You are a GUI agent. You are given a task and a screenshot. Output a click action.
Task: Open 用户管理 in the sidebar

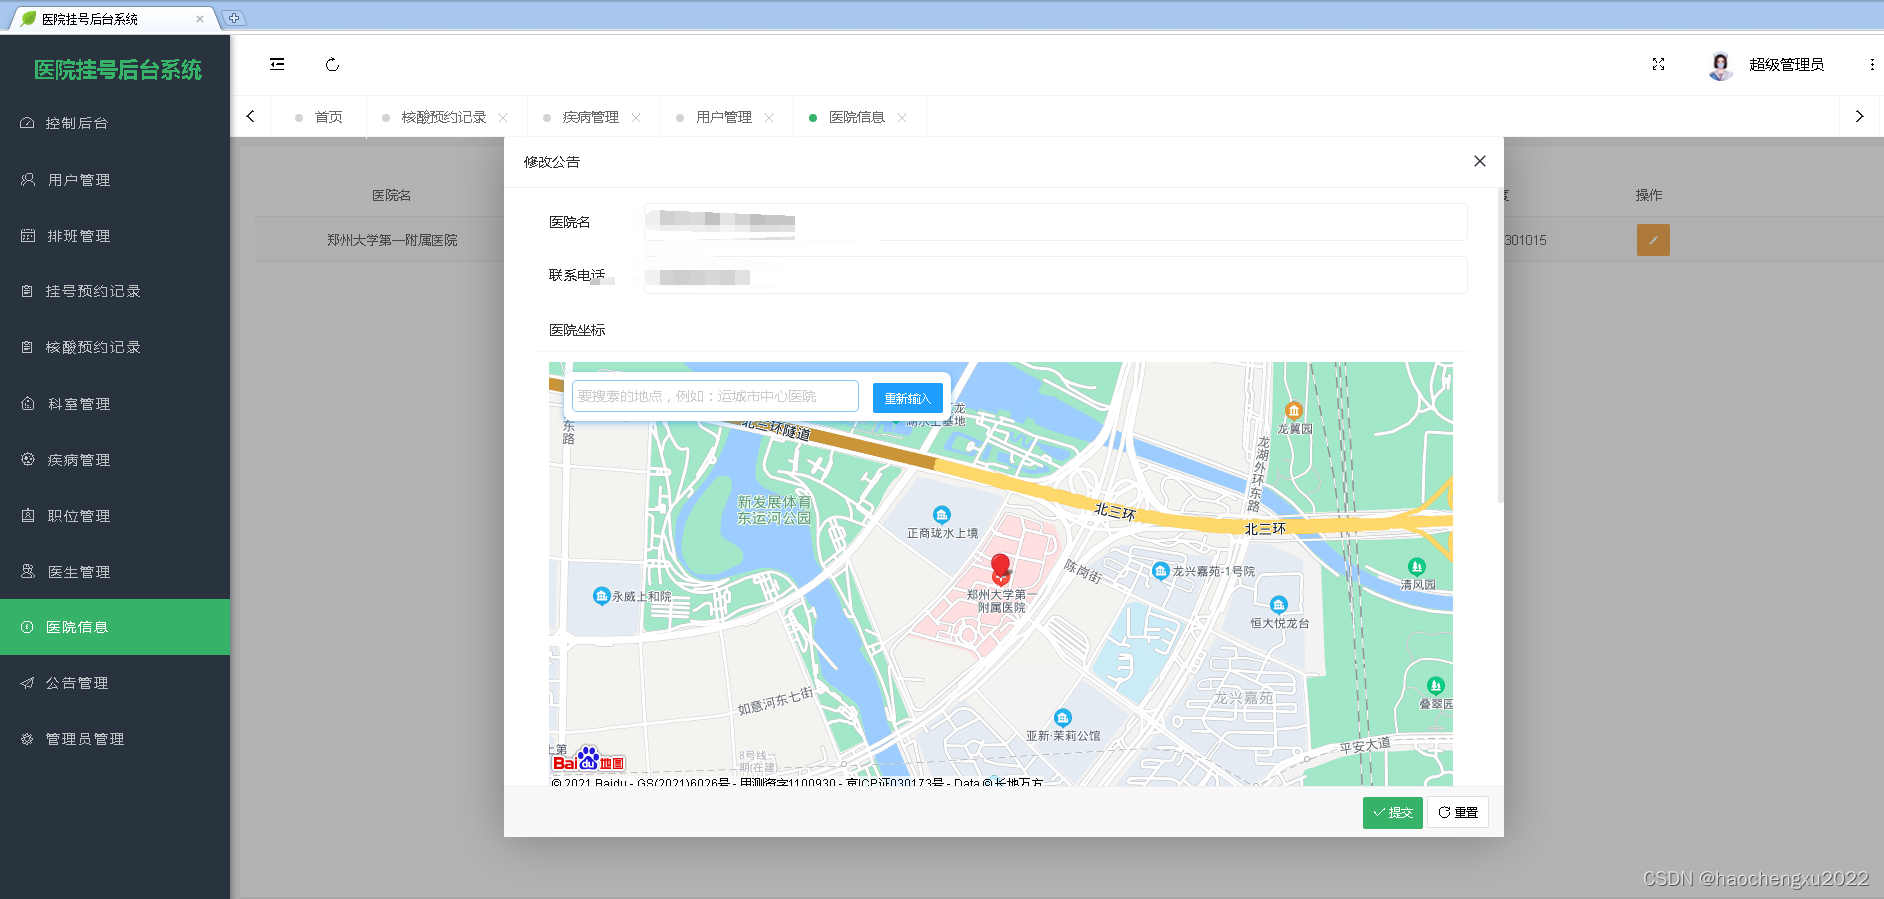pyautogui.click(x=115, y=180)
